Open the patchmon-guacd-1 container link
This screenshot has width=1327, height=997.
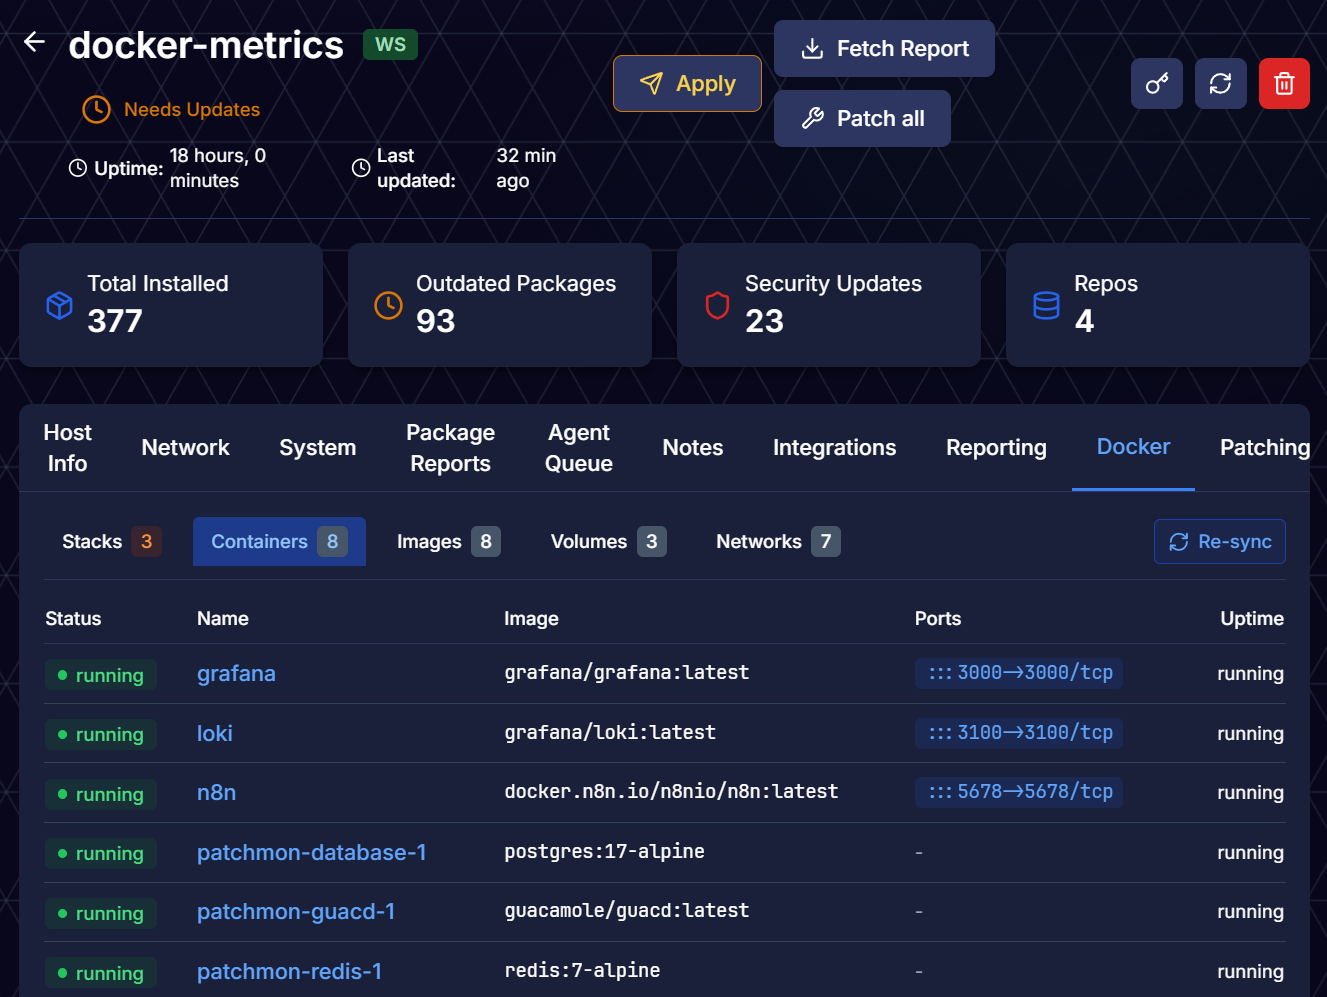296,911
